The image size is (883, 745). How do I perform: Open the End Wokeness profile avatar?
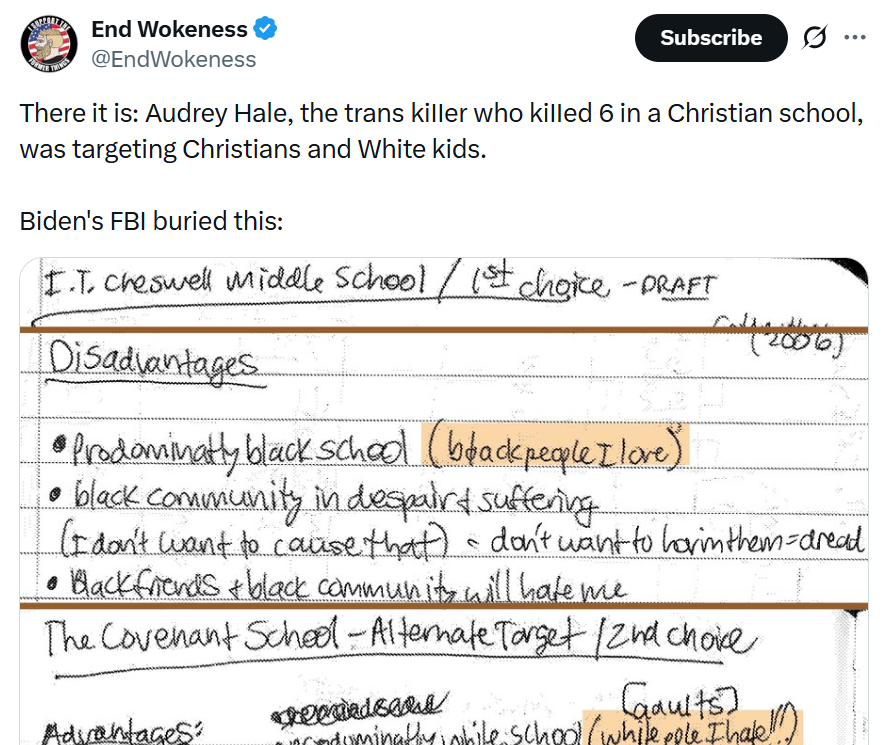(46, 45)
